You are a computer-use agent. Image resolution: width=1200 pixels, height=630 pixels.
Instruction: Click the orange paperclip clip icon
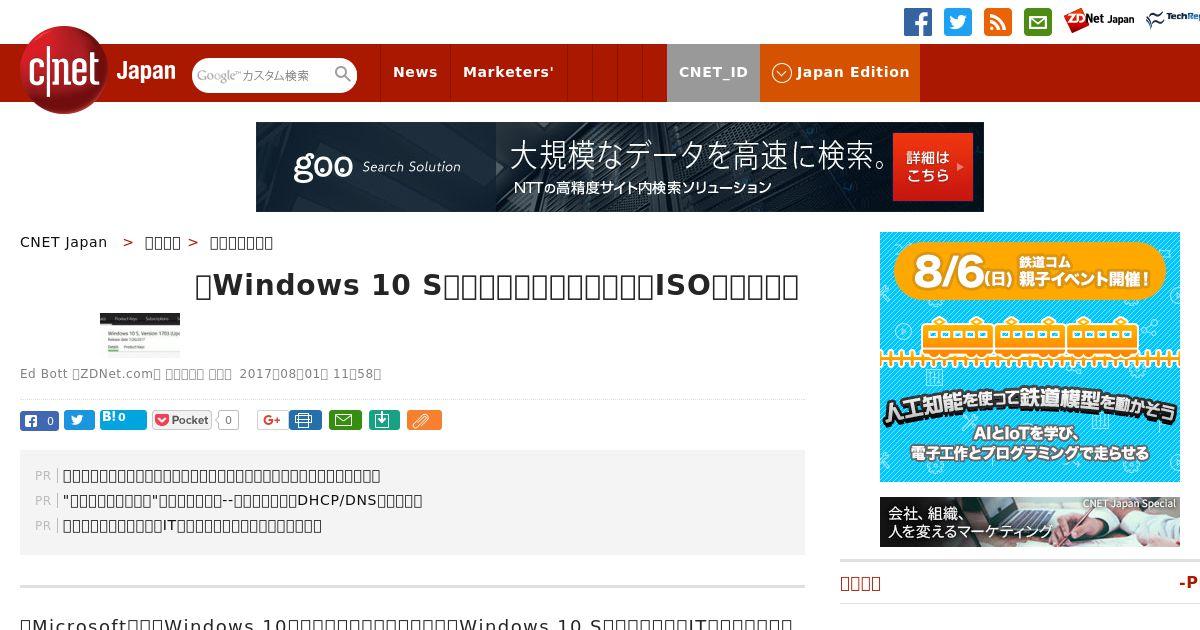pyautogui.click(x=424, y=420)
